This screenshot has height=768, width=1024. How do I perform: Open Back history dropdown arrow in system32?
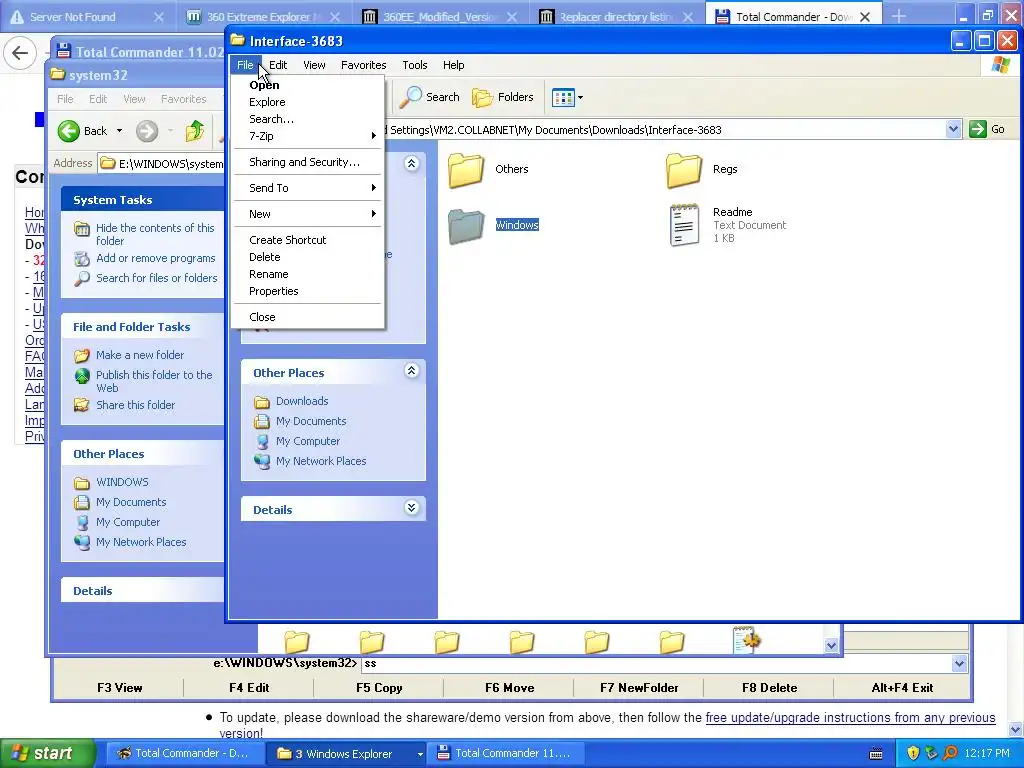pyautogui.click(x=119, y=131)
